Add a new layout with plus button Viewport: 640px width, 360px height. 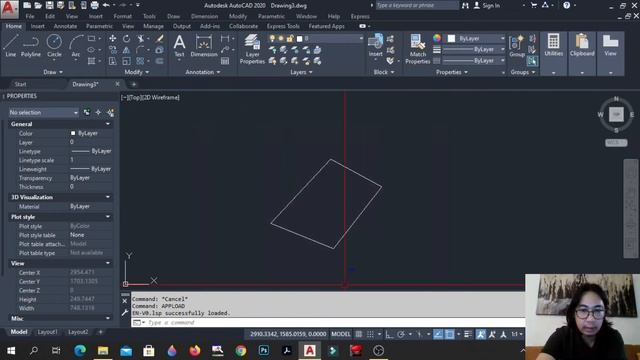(100, 332)
